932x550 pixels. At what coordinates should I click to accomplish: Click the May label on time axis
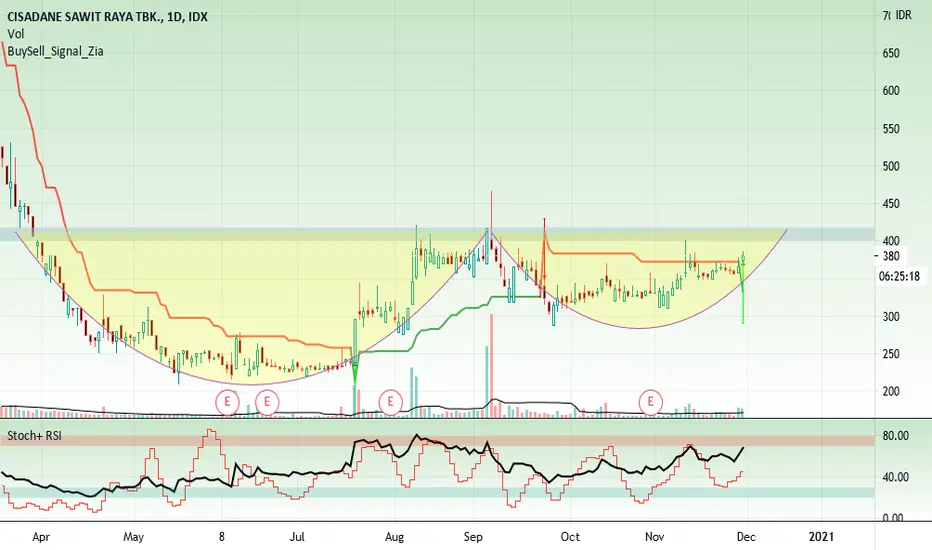coord(133,537)
